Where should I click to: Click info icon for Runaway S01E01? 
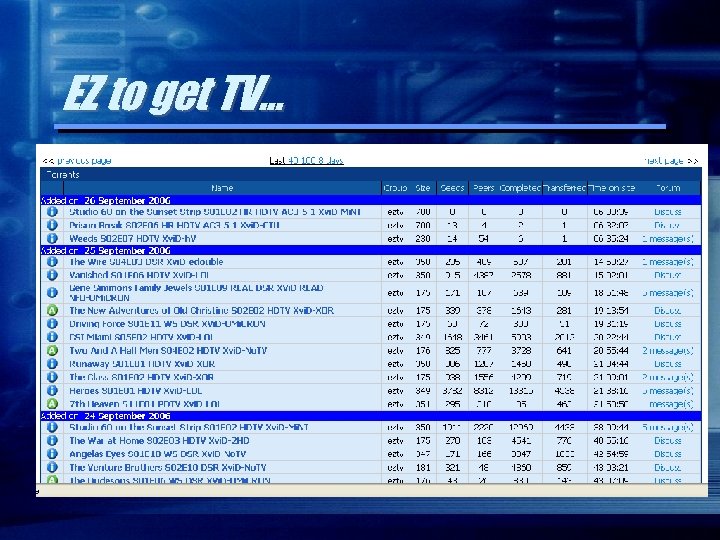[x=52, y=364]
